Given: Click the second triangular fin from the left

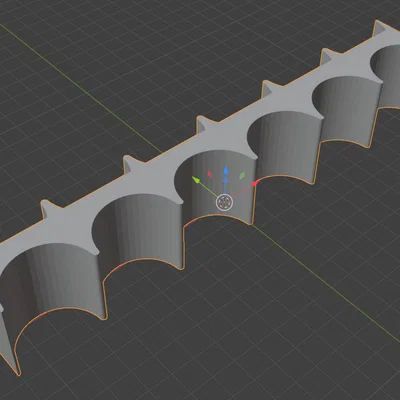Looking at the screenshot, I should click(x=133, y=164).
